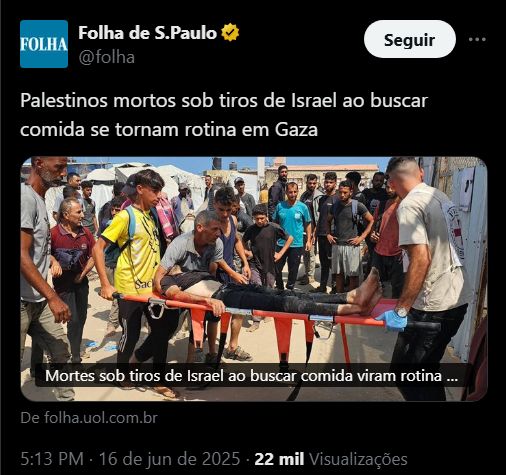The width and height of the screenshot is (506, 475).
Task: Click the folha.uol.com.br source link
Action: coord(89,418)
